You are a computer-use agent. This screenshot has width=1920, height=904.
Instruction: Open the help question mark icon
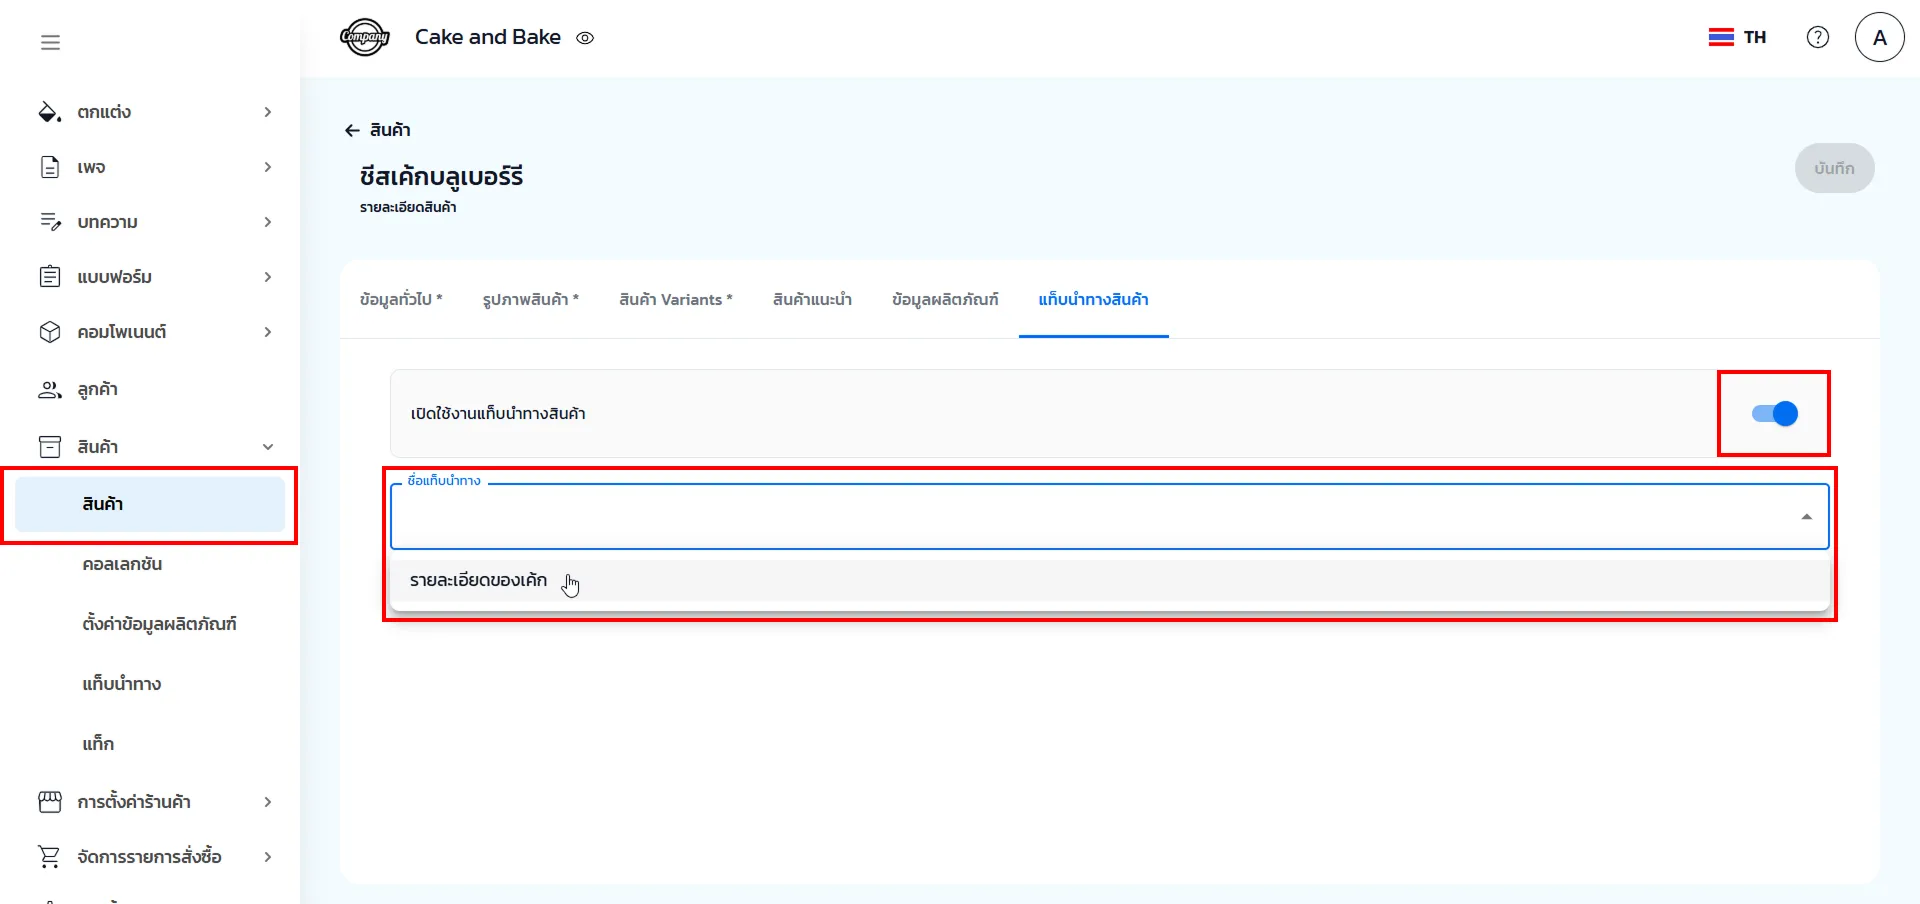(1817, 37)
